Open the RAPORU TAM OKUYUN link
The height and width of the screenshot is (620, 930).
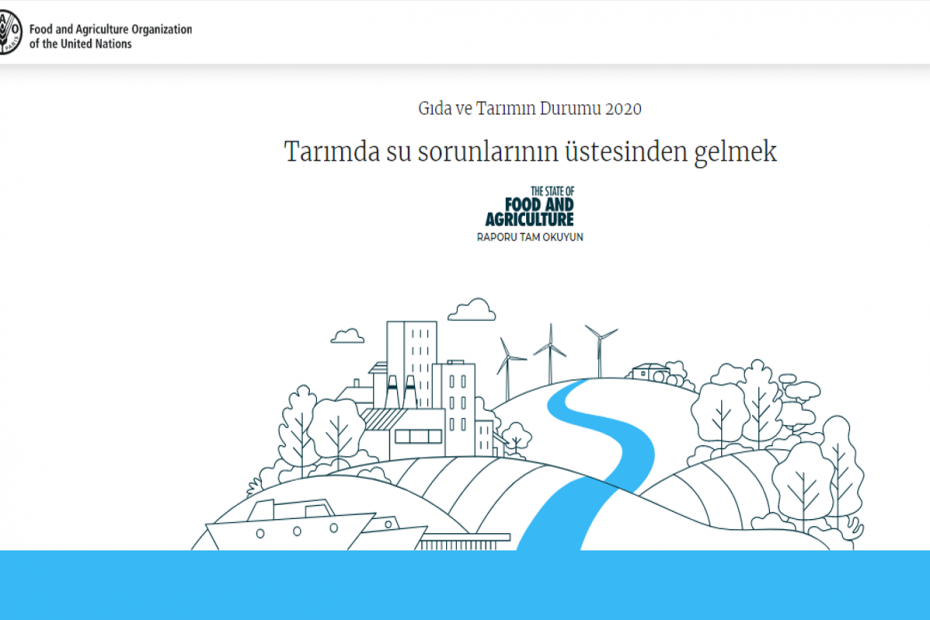click(530, 237)
